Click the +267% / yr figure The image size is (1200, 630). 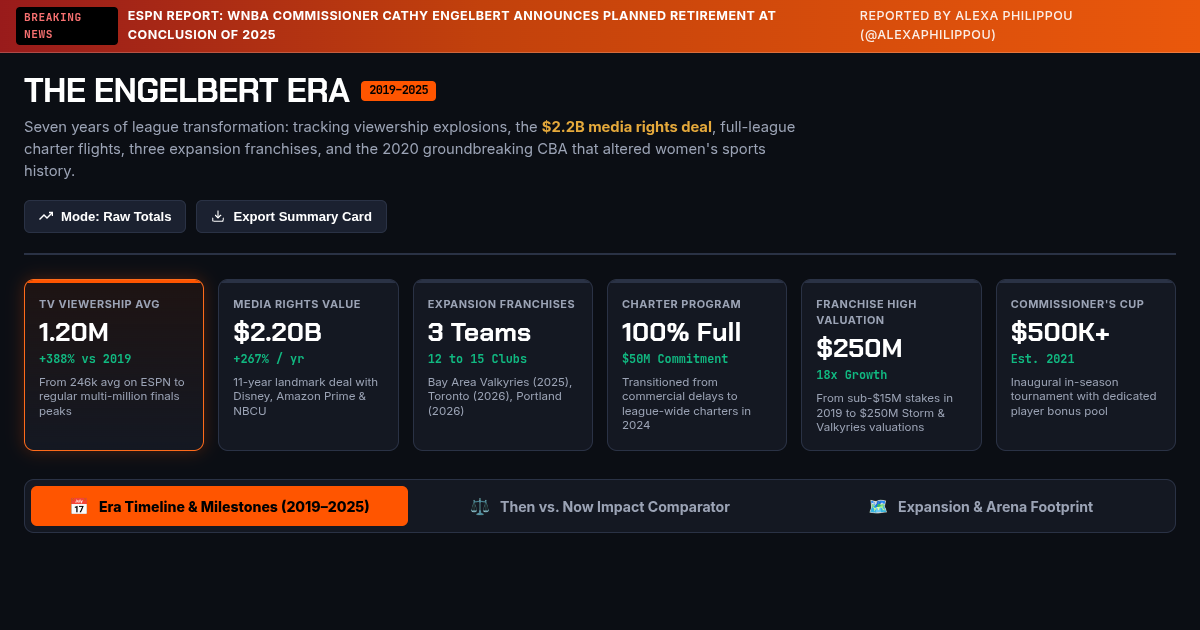[269, 359]
